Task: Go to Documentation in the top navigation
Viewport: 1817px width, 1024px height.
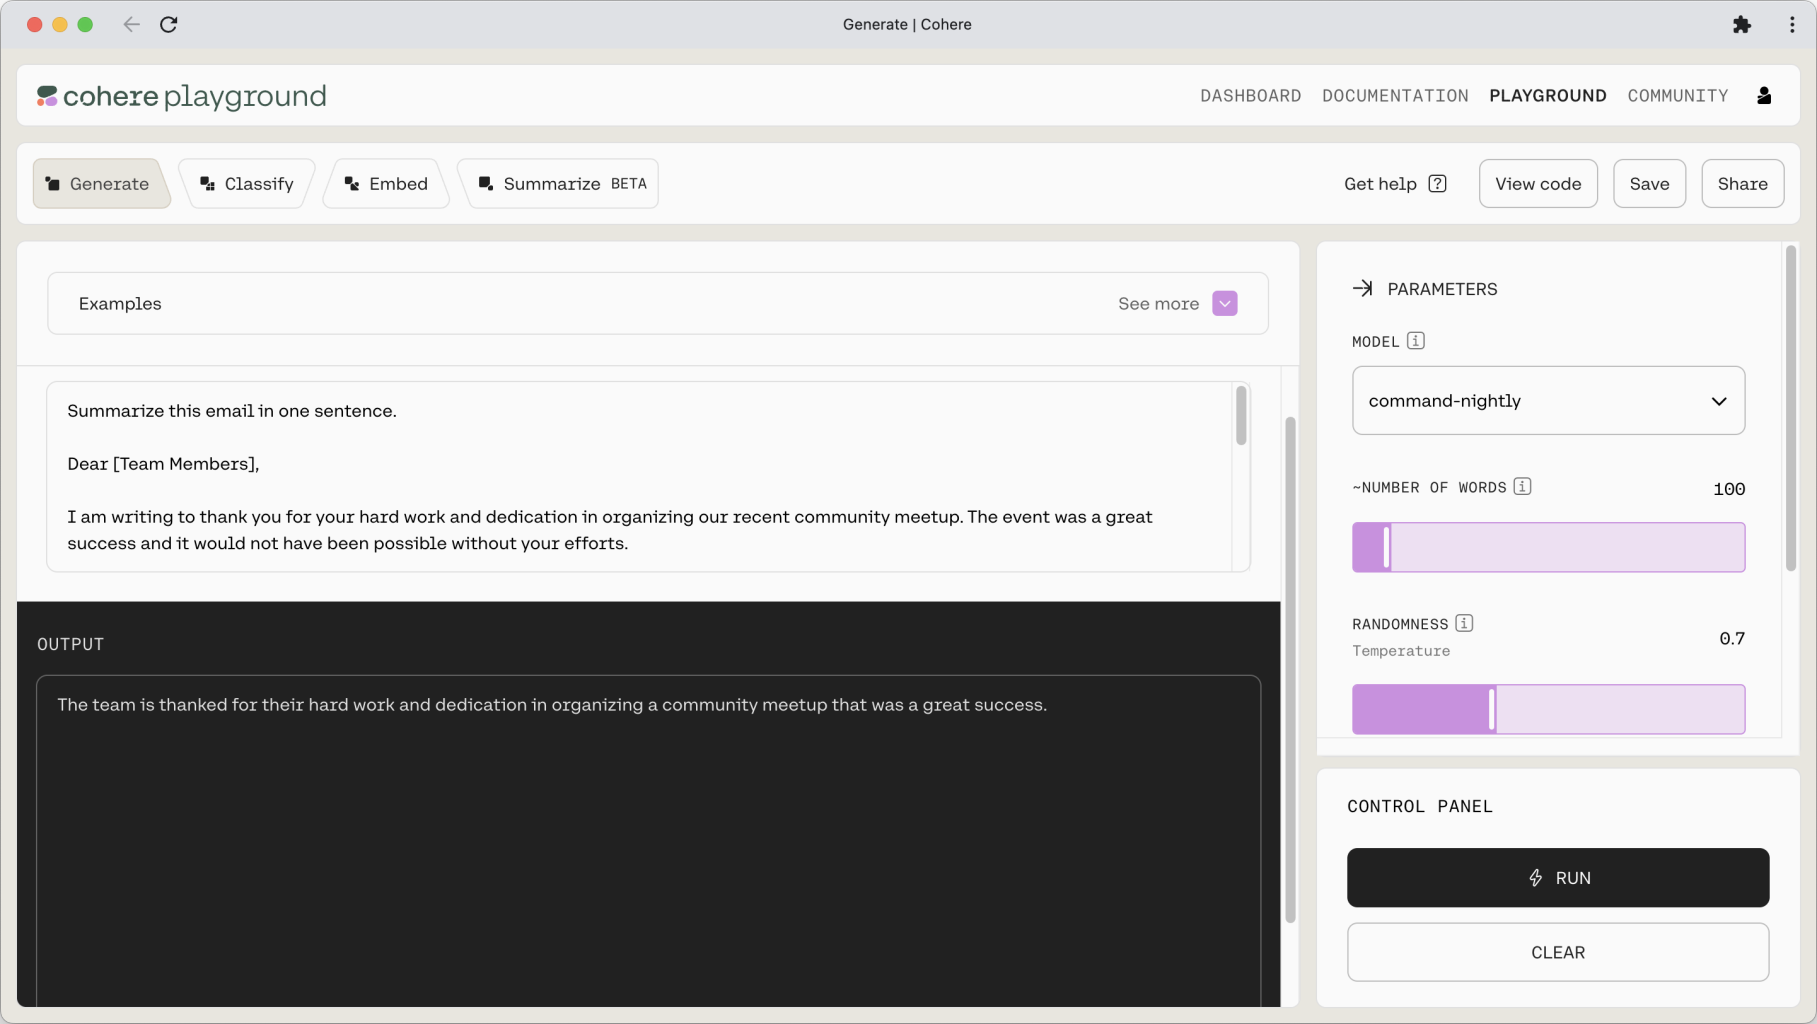Action: tap(1394, 96)
